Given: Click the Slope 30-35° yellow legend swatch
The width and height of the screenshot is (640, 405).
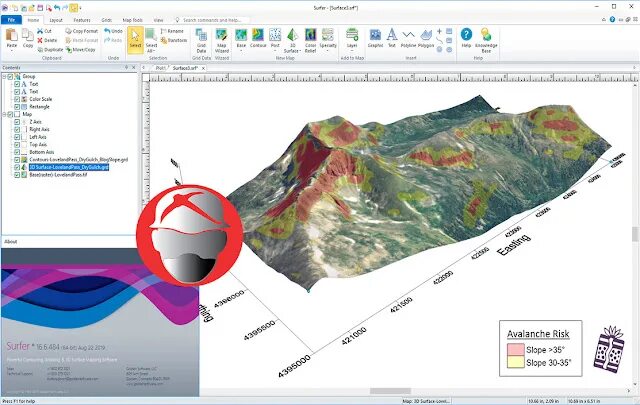Looking at the screenshot, I should click(x=516, y=362).
